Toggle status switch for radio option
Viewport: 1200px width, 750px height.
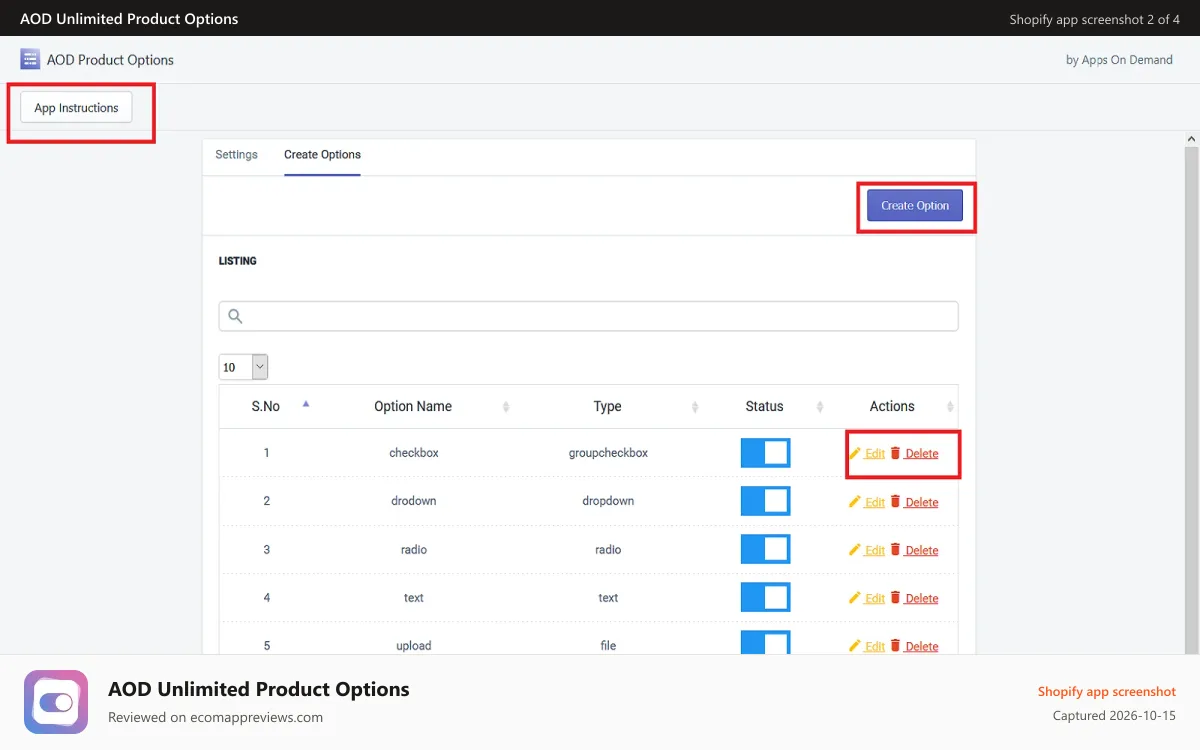click(765, 549)
